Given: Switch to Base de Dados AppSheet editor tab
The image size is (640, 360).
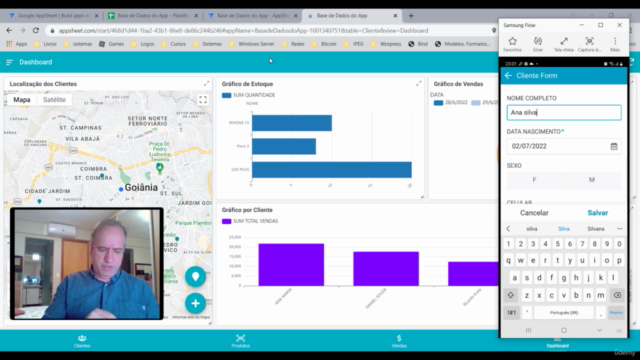Looking at the screenshot, I should pyautogui.click(x=253, y=16).
